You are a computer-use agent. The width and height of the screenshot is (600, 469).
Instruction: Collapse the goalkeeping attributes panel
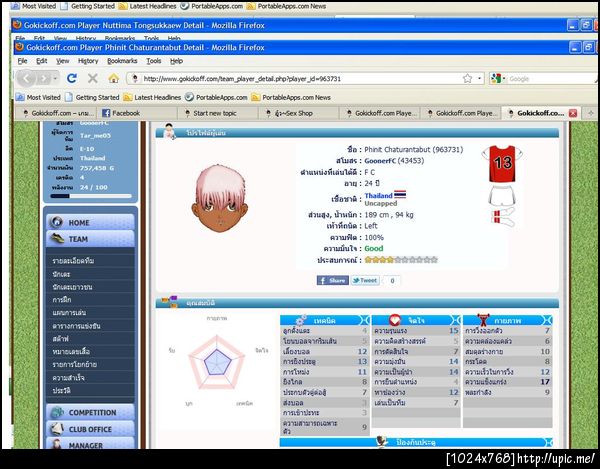548,442
